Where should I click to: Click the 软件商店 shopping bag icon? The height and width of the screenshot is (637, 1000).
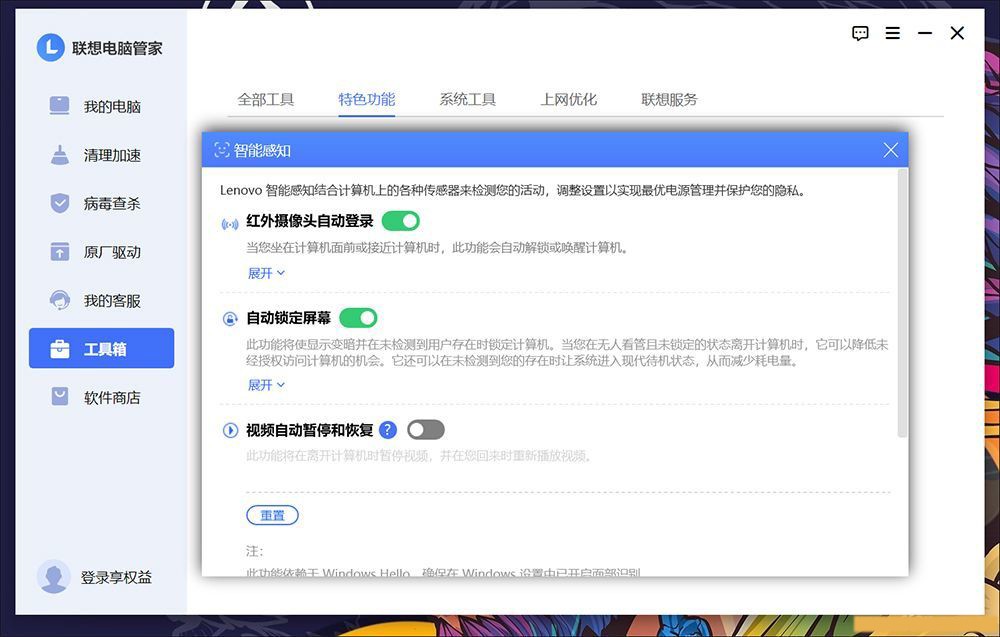coord(59,397)
